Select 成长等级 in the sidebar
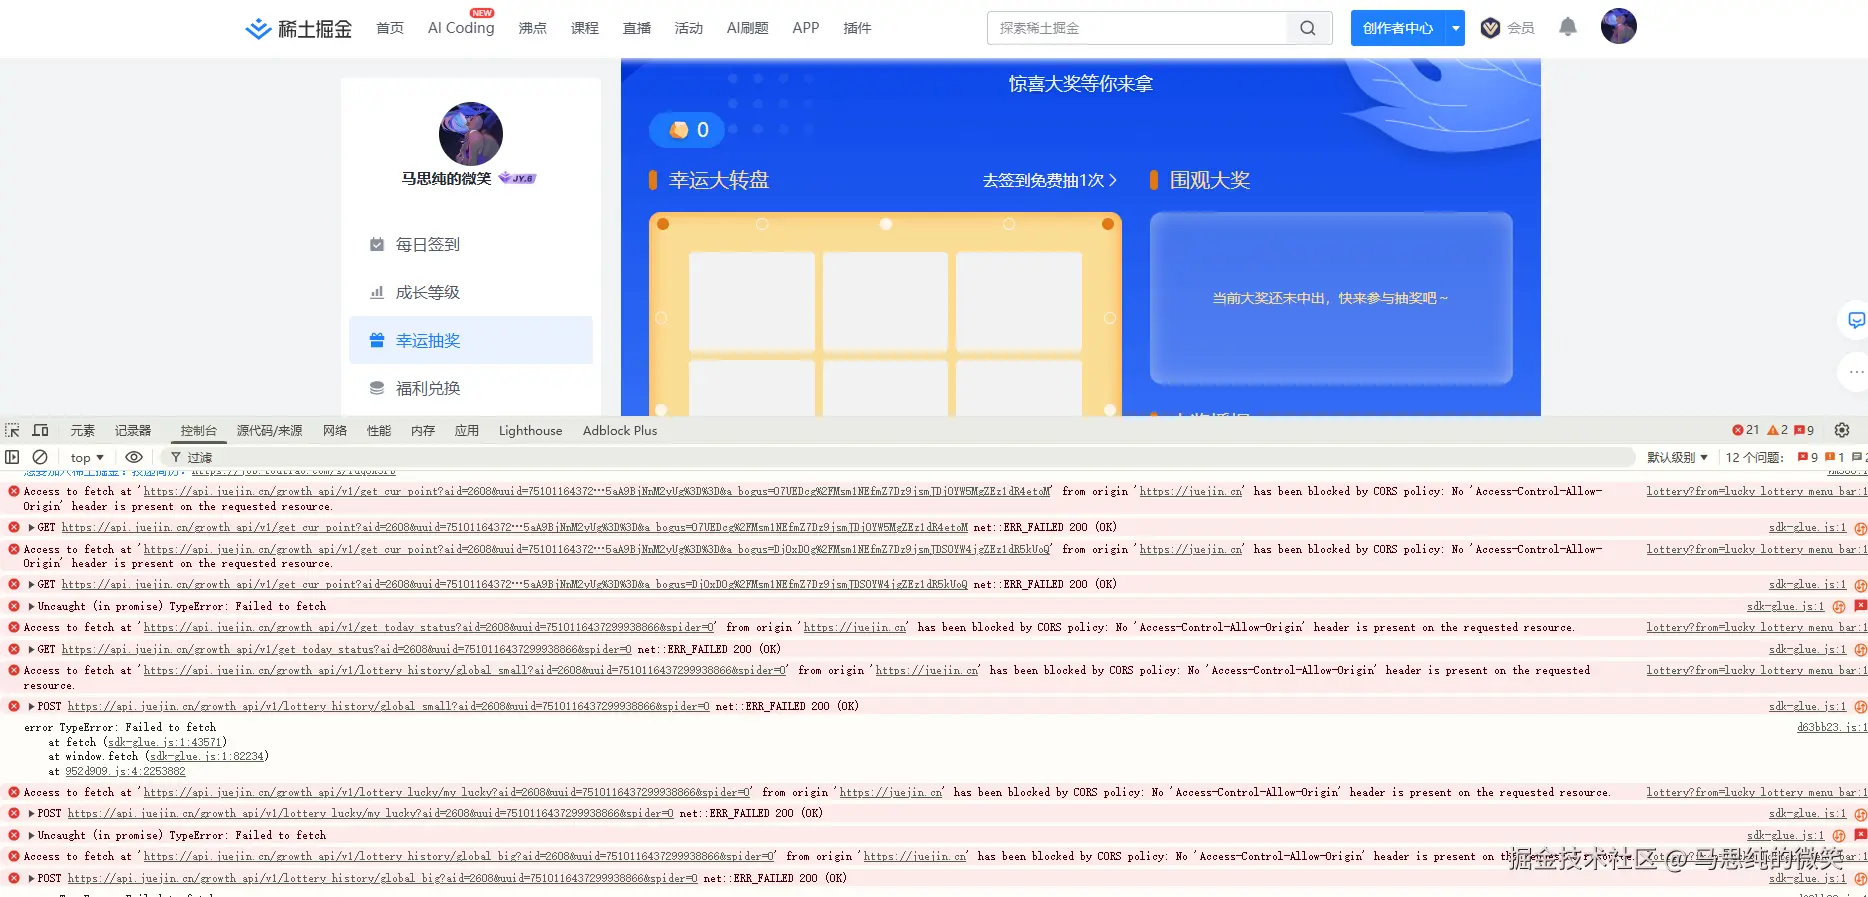Image resolution: width=1868 pixels, height=897 pixels. coord(471,292)
